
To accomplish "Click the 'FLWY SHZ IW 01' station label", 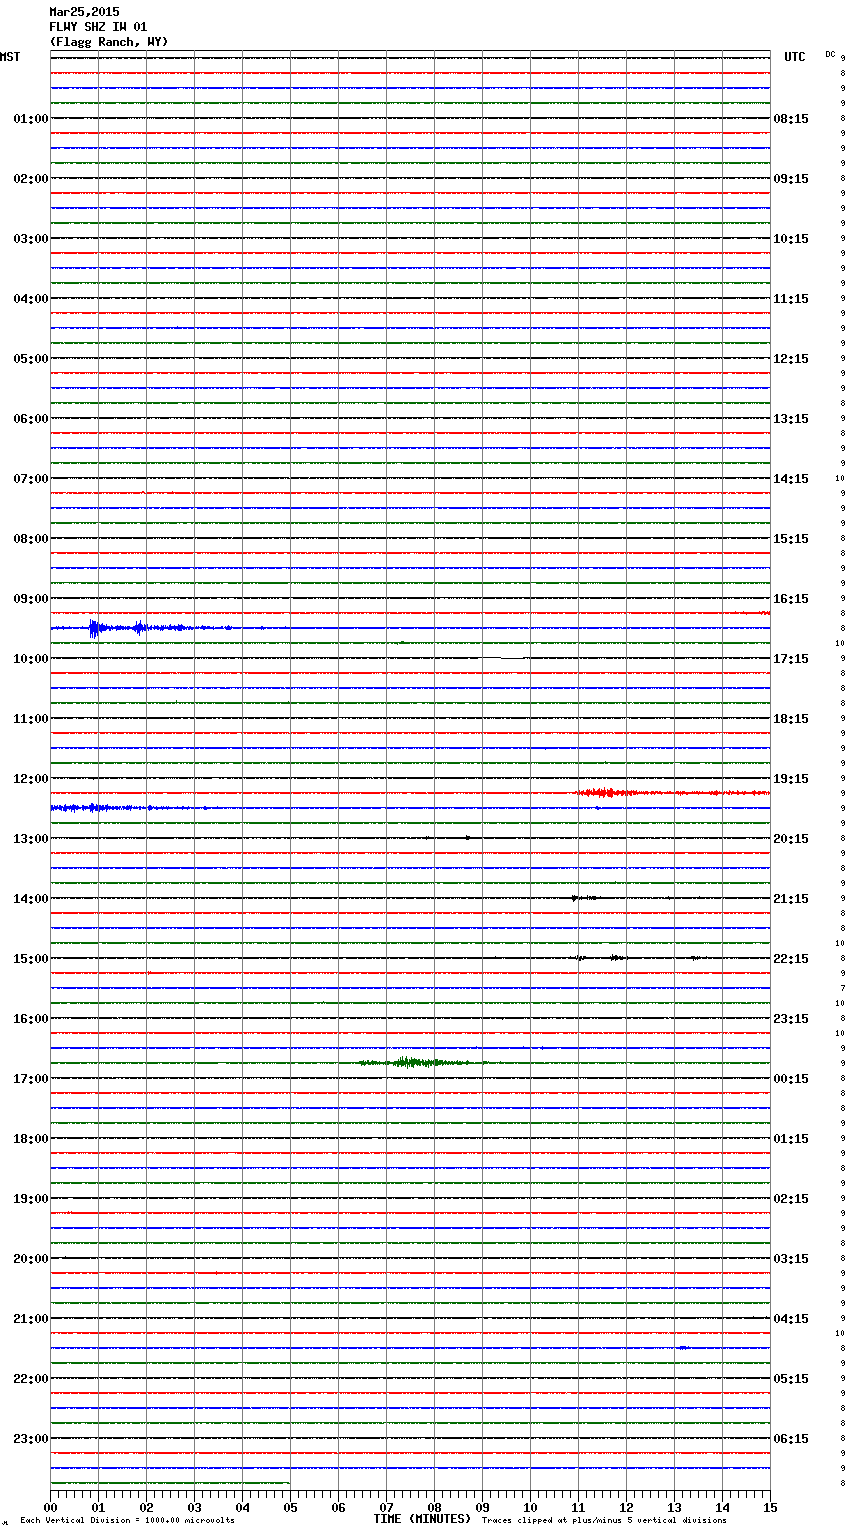I will [x=98, y=27].
